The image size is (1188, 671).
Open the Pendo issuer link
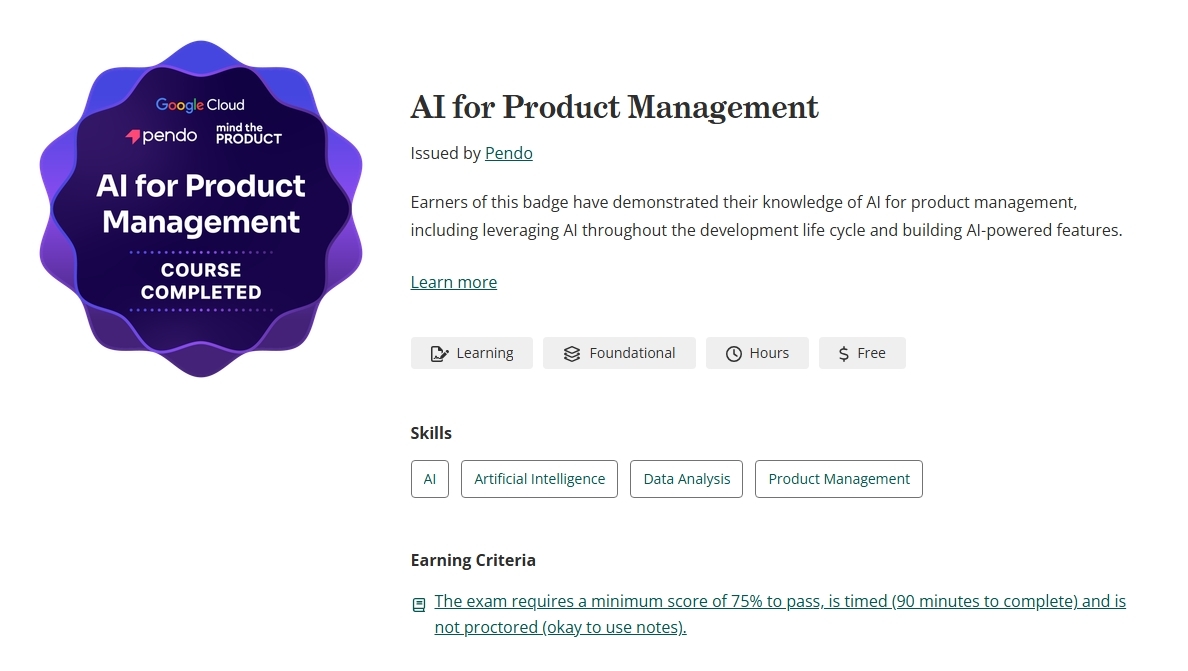[508, 153]
